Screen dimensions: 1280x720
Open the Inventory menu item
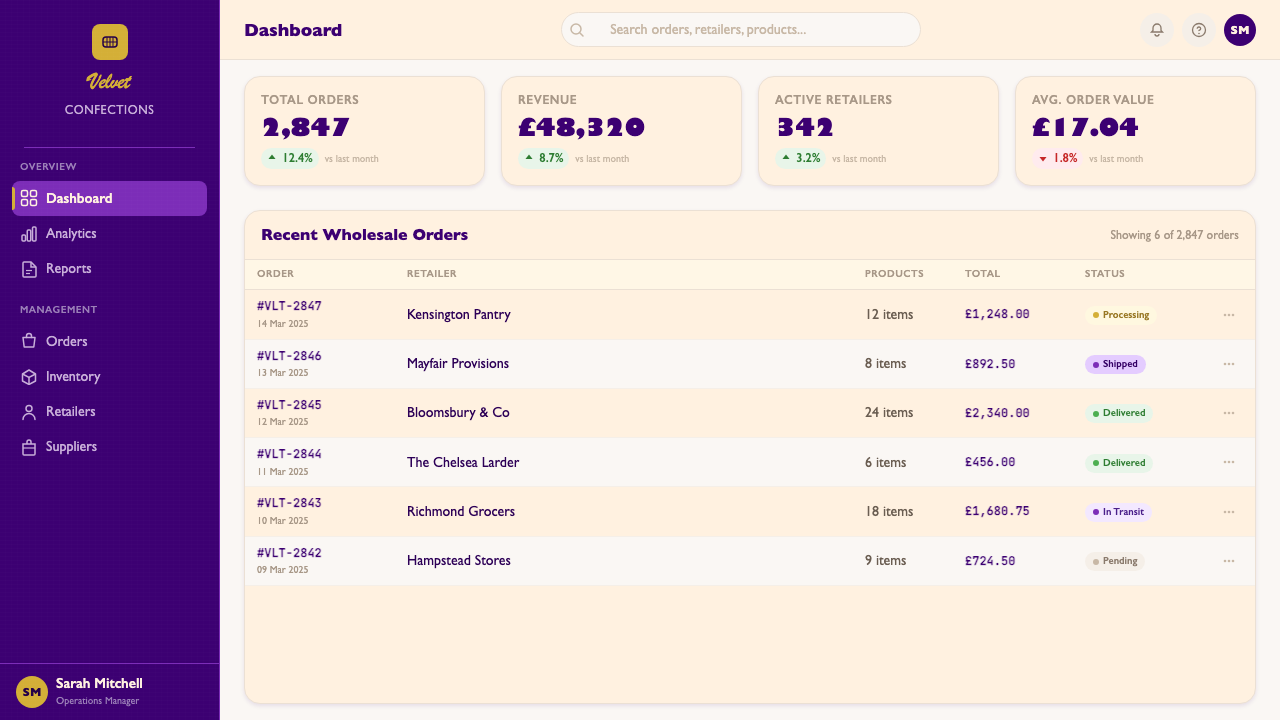pos(109,376)
